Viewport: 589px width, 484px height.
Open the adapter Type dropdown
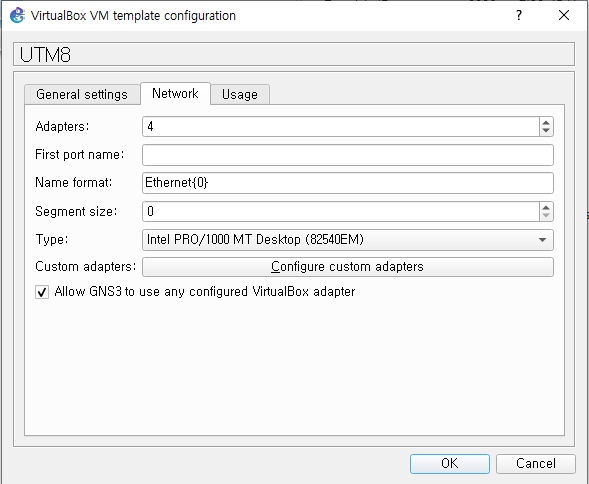(347, 240)
